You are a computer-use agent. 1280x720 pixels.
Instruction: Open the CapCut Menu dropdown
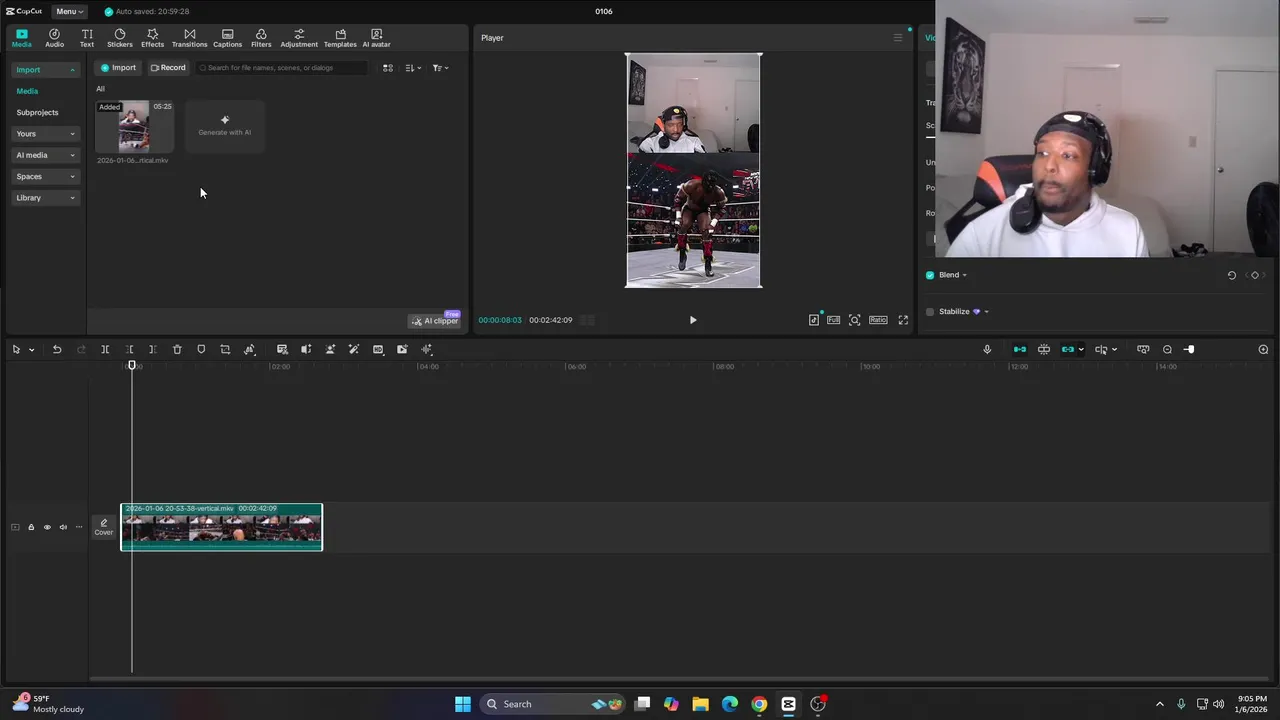(69, 11)
